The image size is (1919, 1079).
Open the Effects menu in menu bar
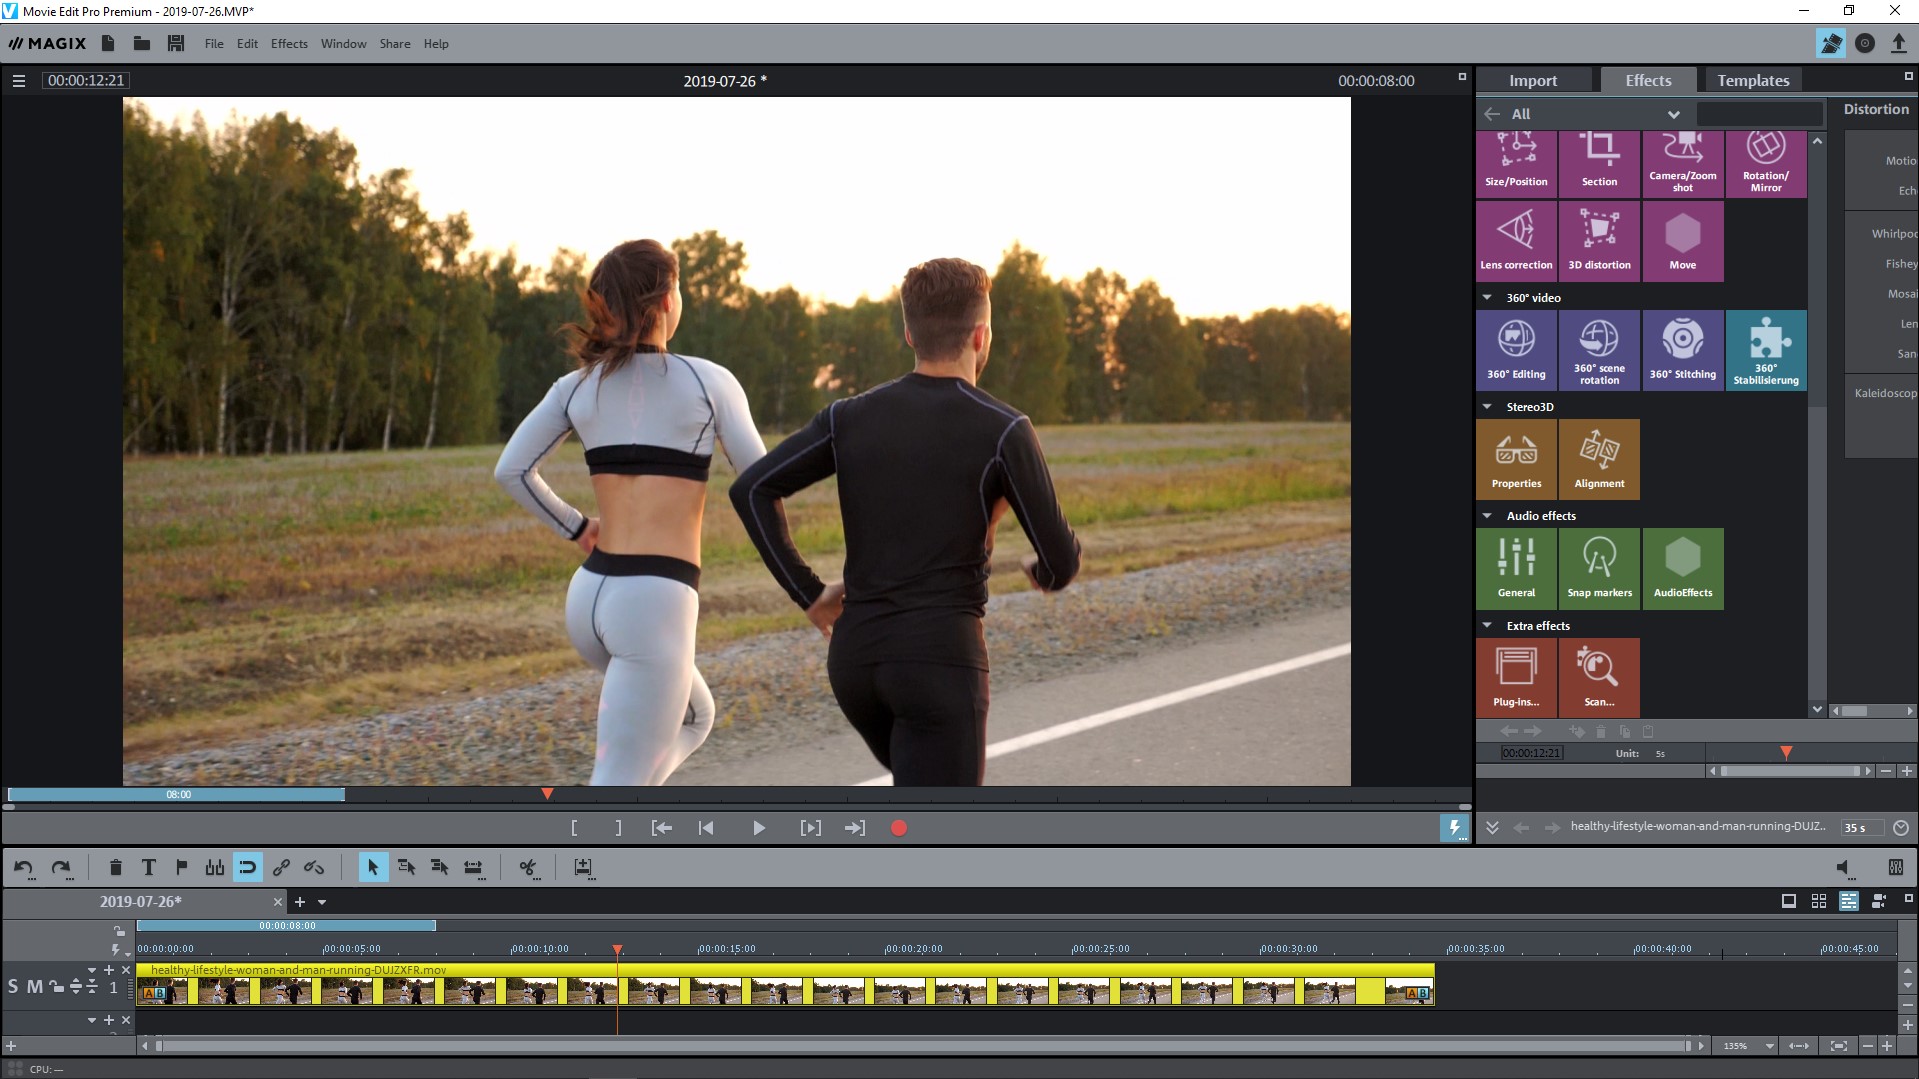tap(289, 44)
